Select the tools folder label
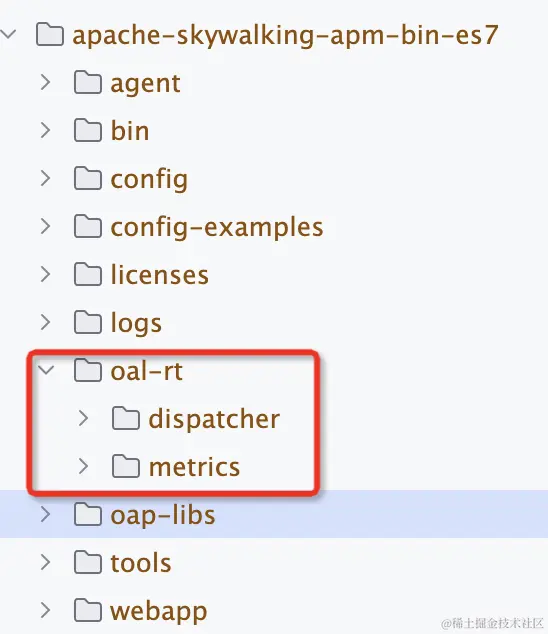This screenshot has height=634, width=548. (x=141, y=563)
